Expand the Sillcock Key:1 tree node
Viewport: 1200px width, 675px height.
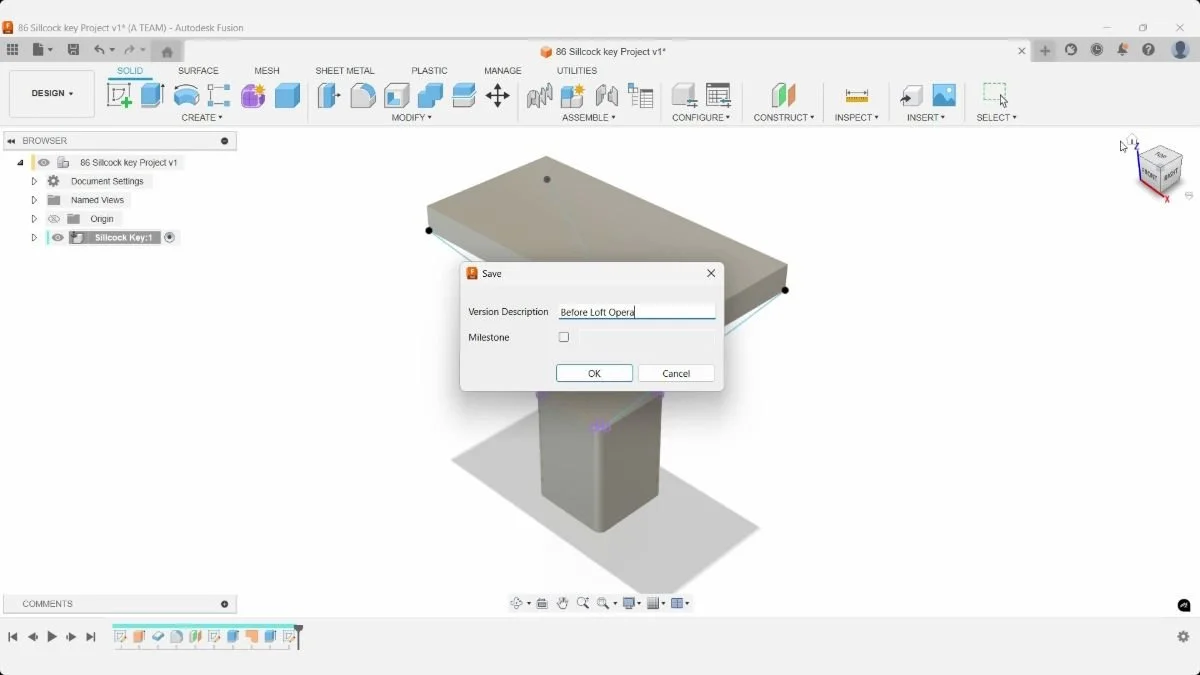pyautogui.click(x=34, y=238)
